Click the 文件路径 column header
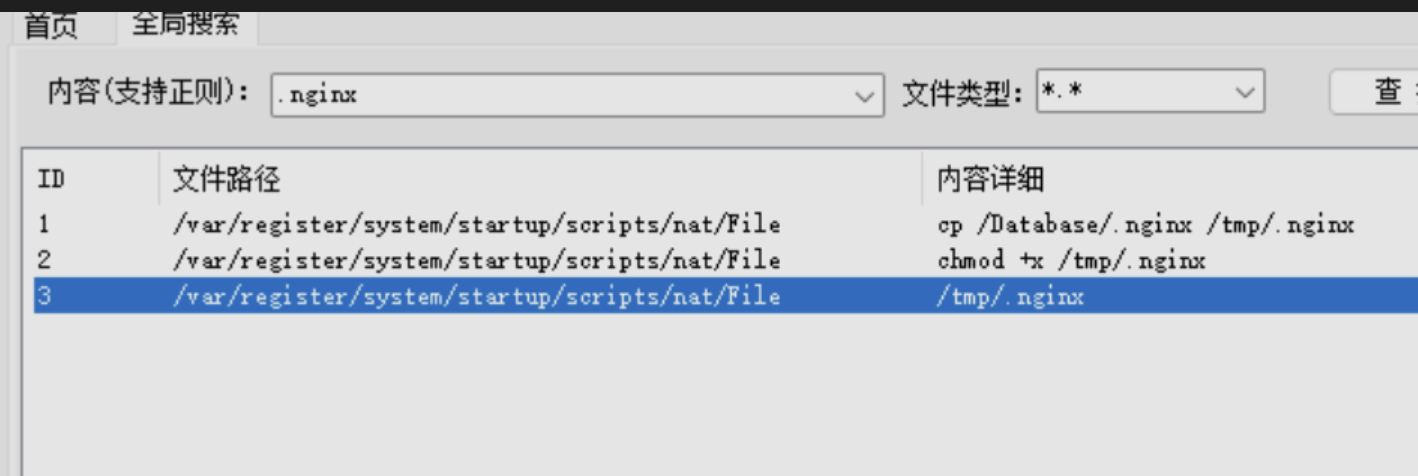 point(226,179)
